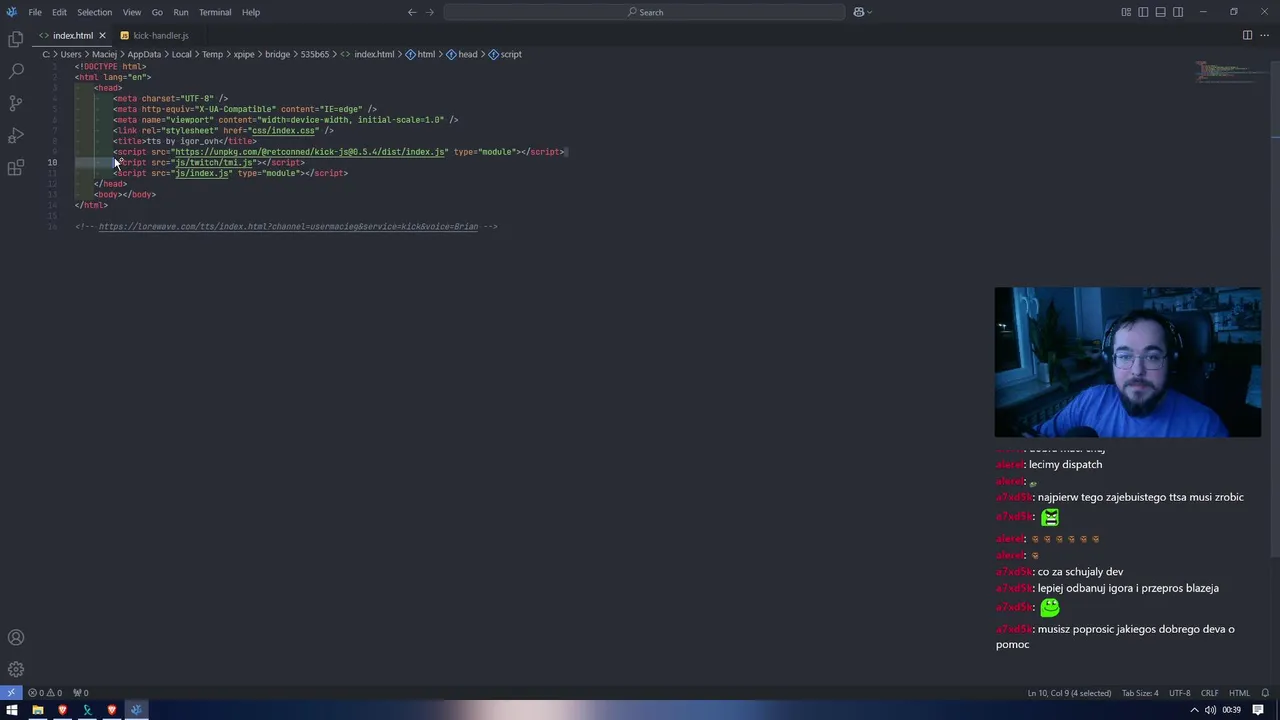This screenshot has height=720, width=1280.
Task: Open the Source Control view
Action: (x=16, y=103)
